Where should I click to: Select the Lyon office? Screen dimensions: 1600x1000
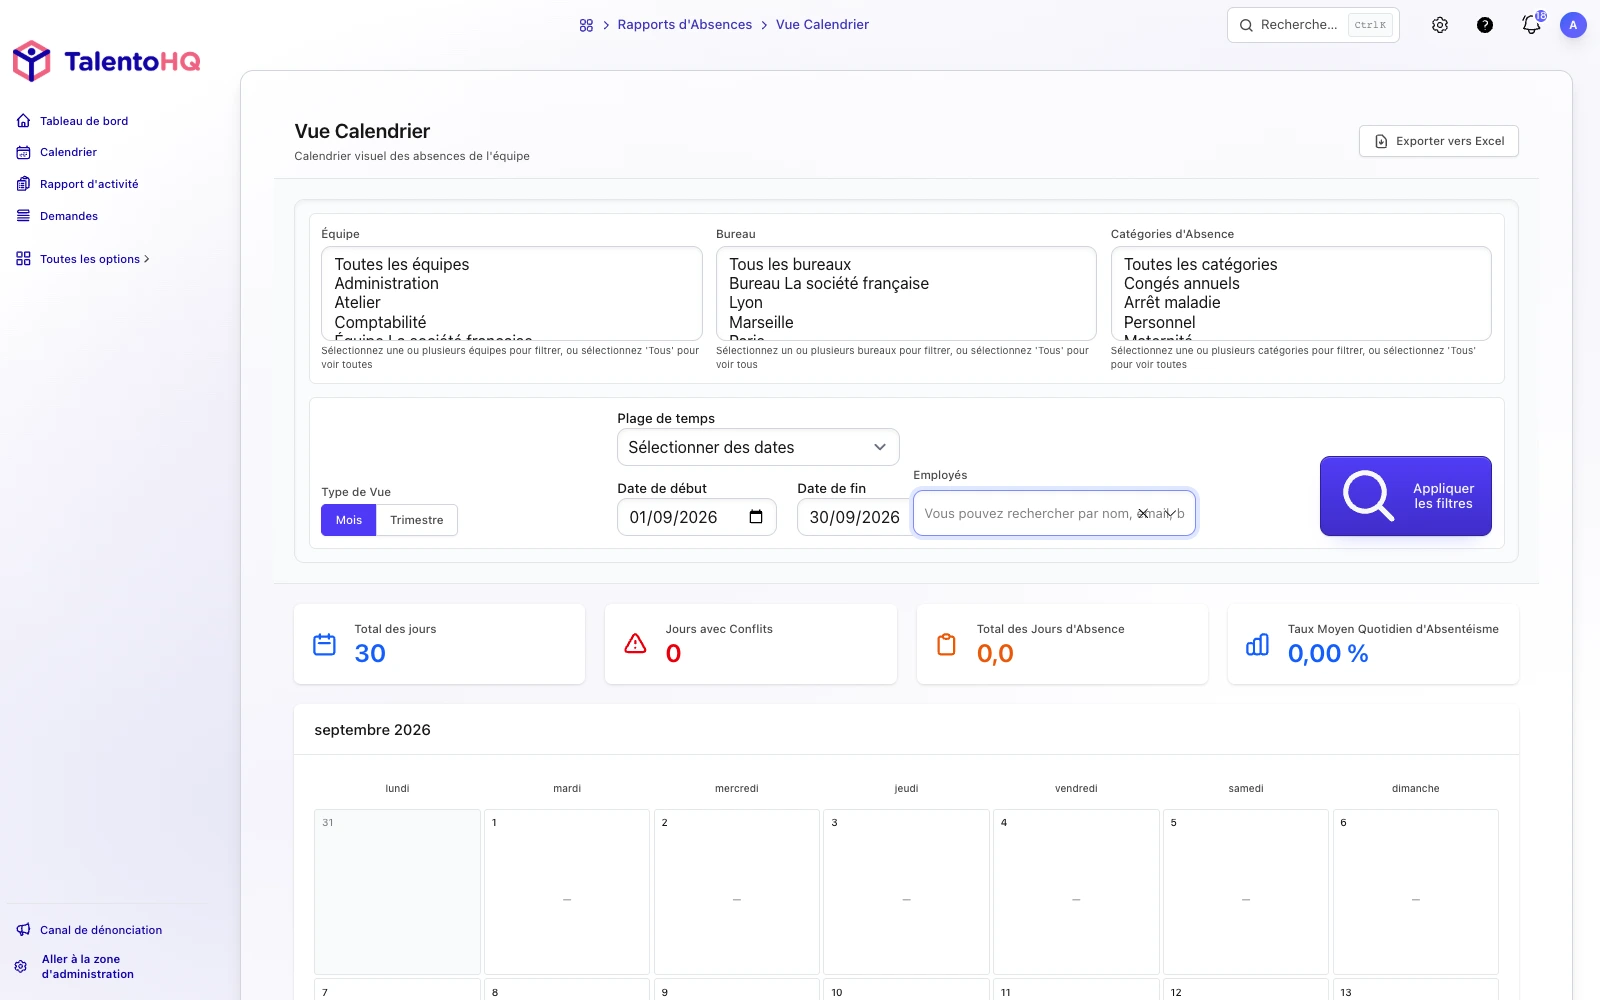(906, 302)
